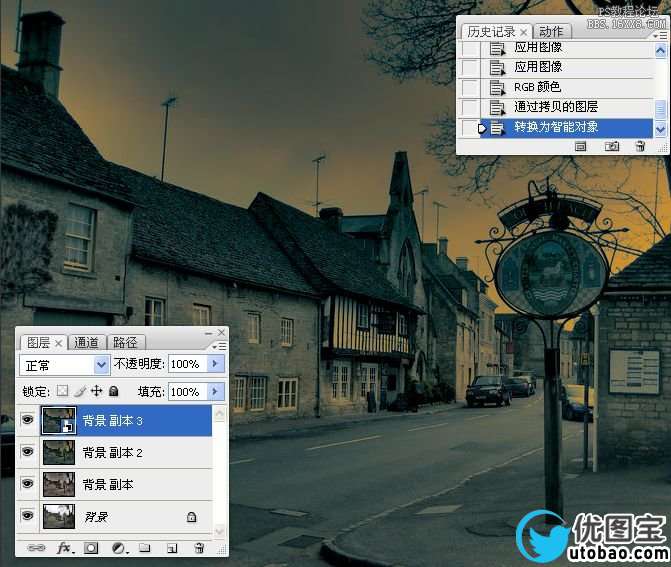Delete current history state trash icon
The height and width of the screenshot is (567, 671).
(x=640, y=146)
